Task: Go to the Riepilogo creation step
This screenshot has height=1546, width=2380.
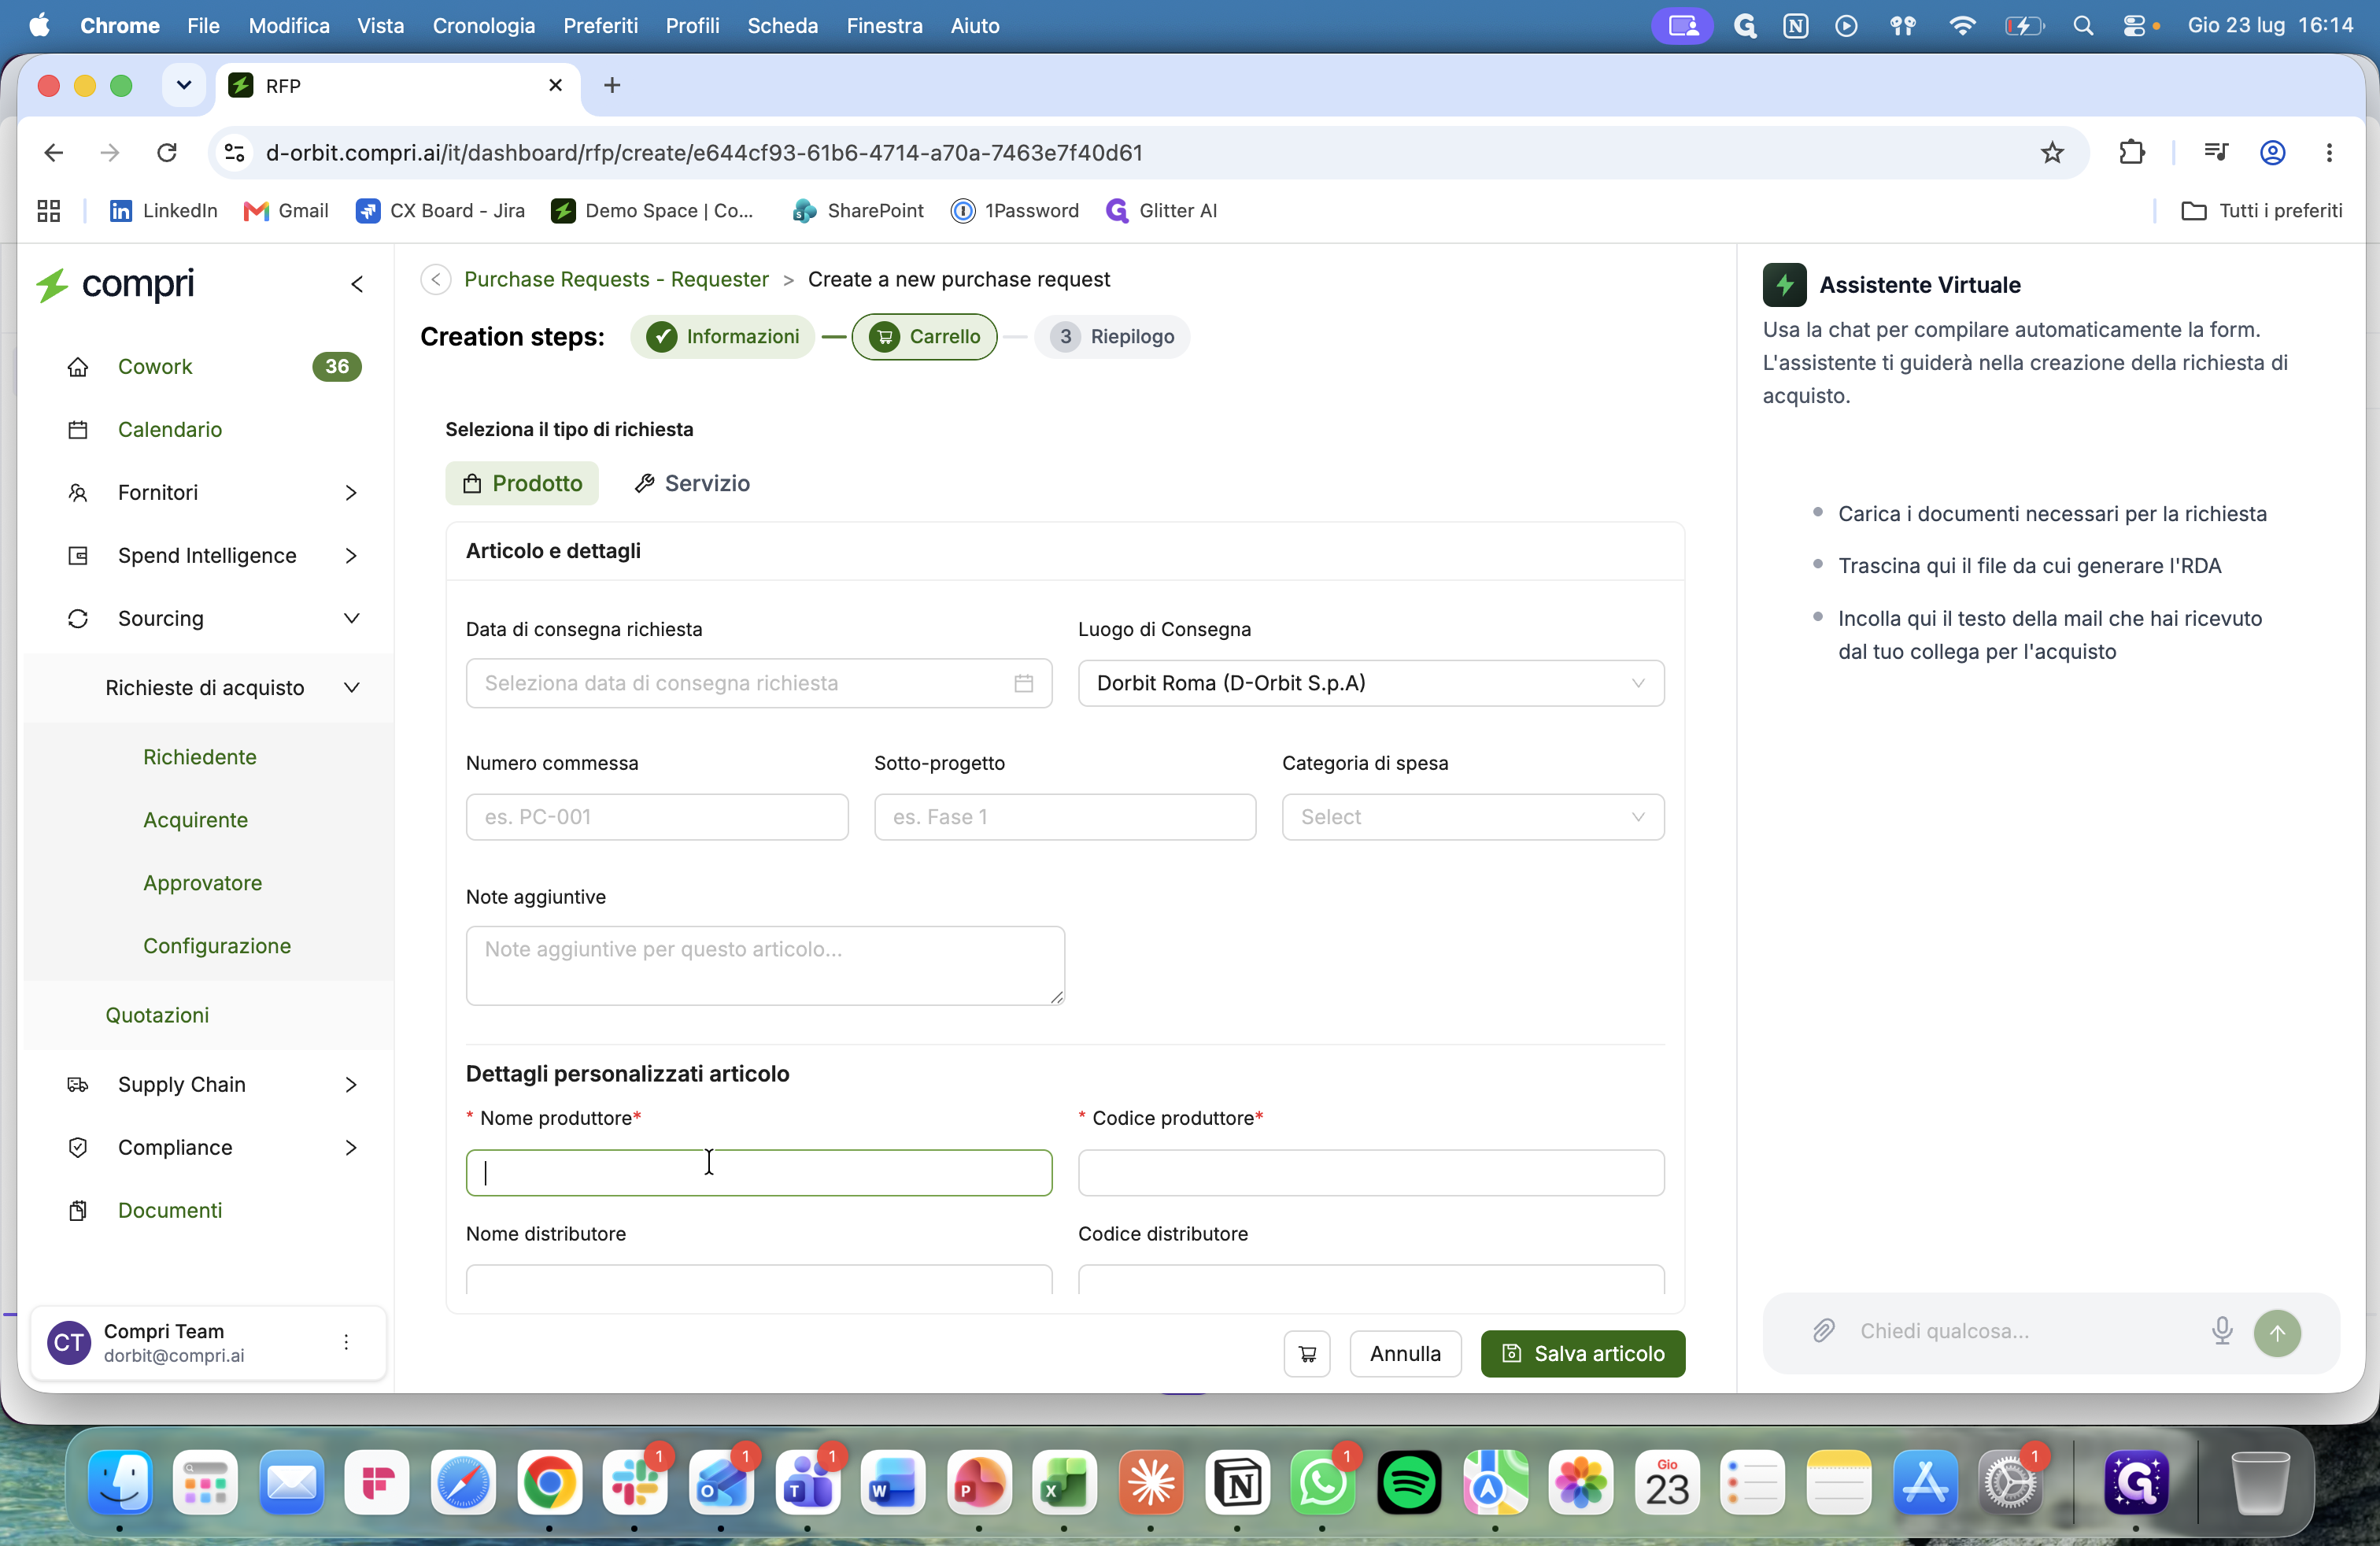Action: pos(1113,337)
